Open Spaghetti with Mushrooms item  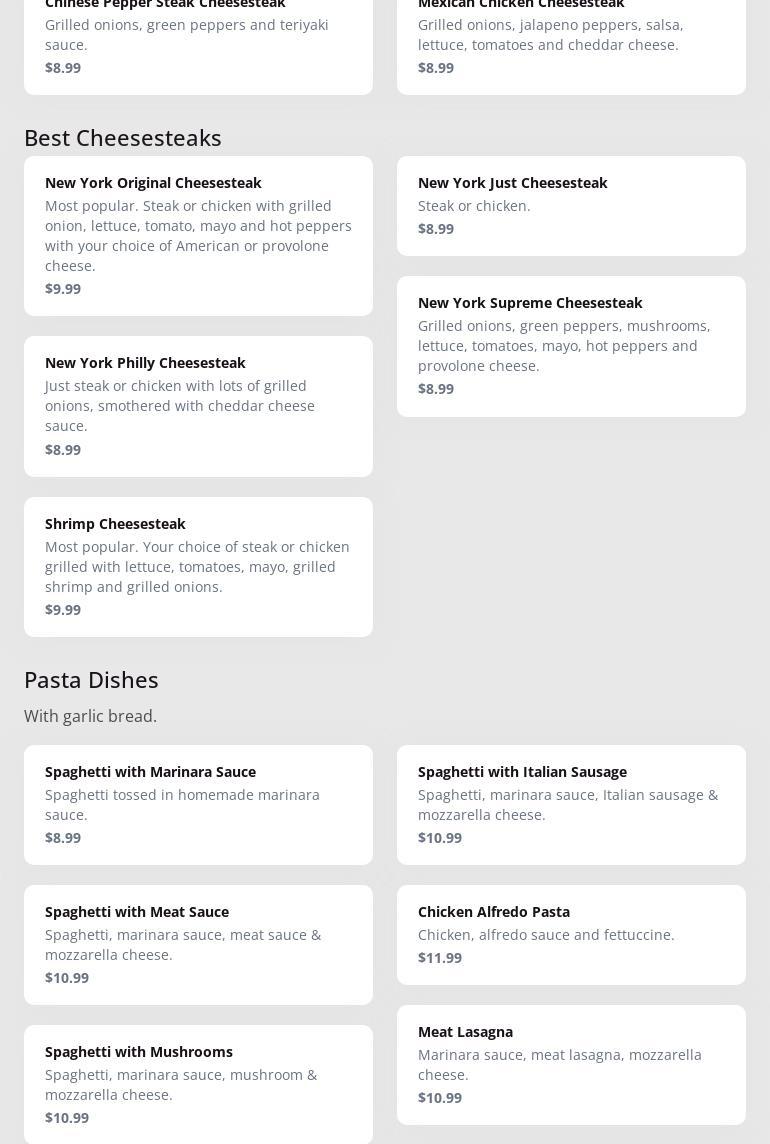click(x=198, y=1084)
